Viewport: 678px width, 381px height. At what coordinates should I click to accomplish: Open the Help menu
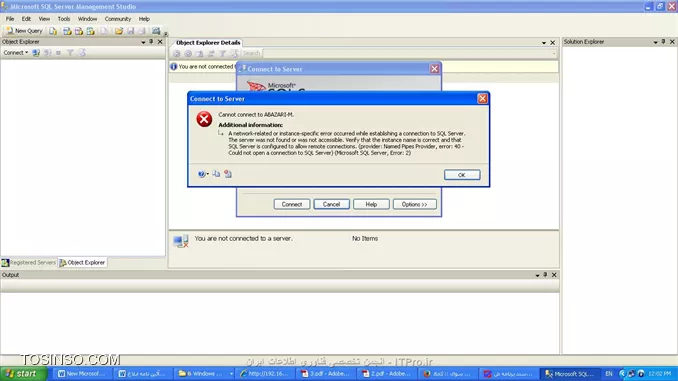click(144, 19)
